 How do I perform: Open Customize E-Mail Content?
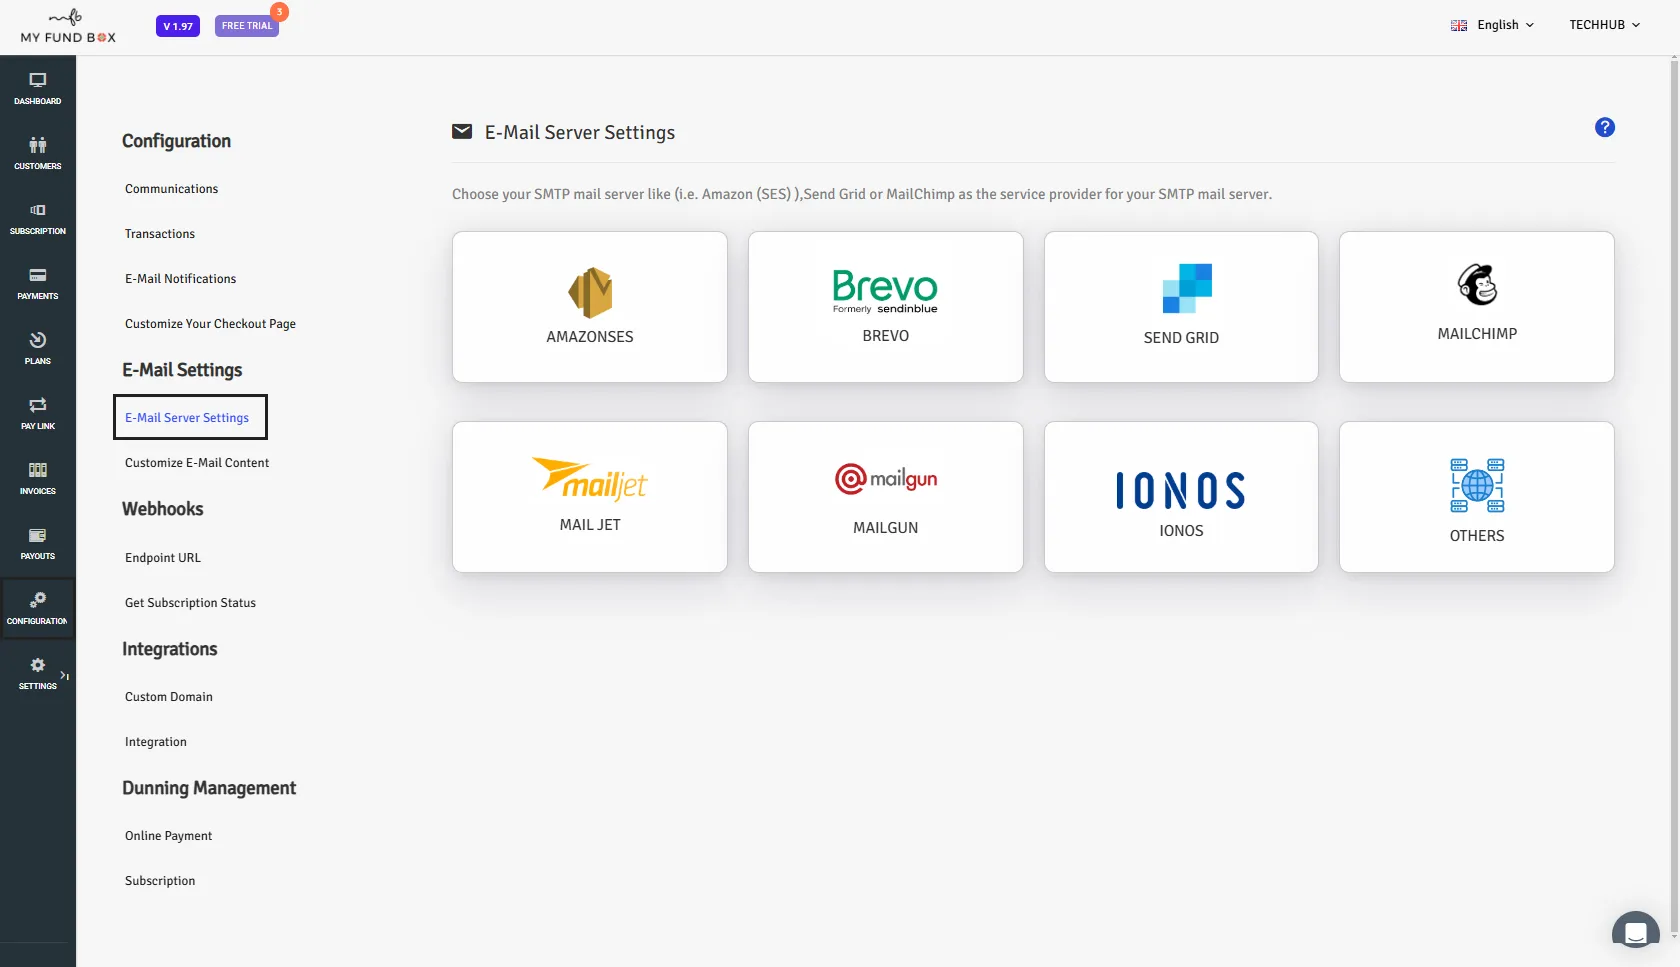point(197,463)
